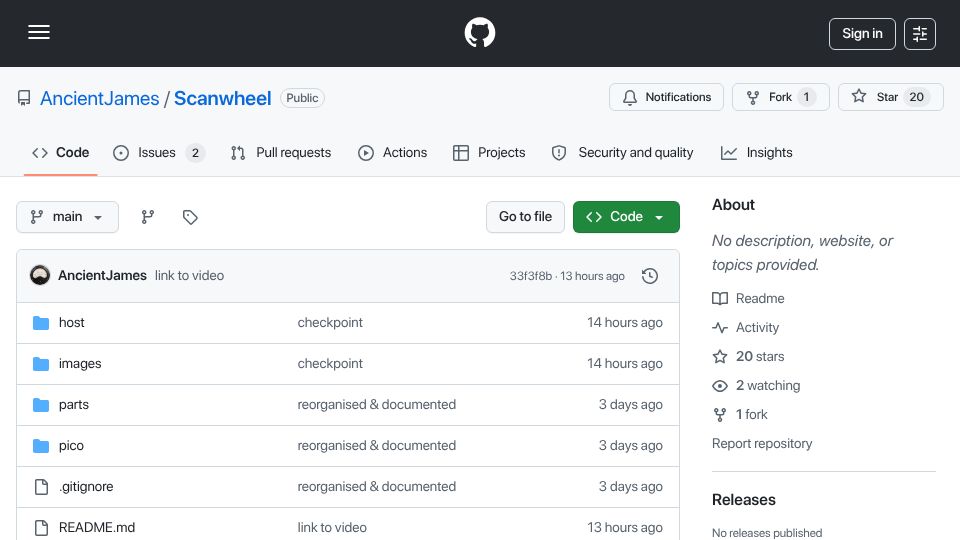Viewport: 960px width, 540px height.
Task: Click Report repository link
Action: click(762, 443)
